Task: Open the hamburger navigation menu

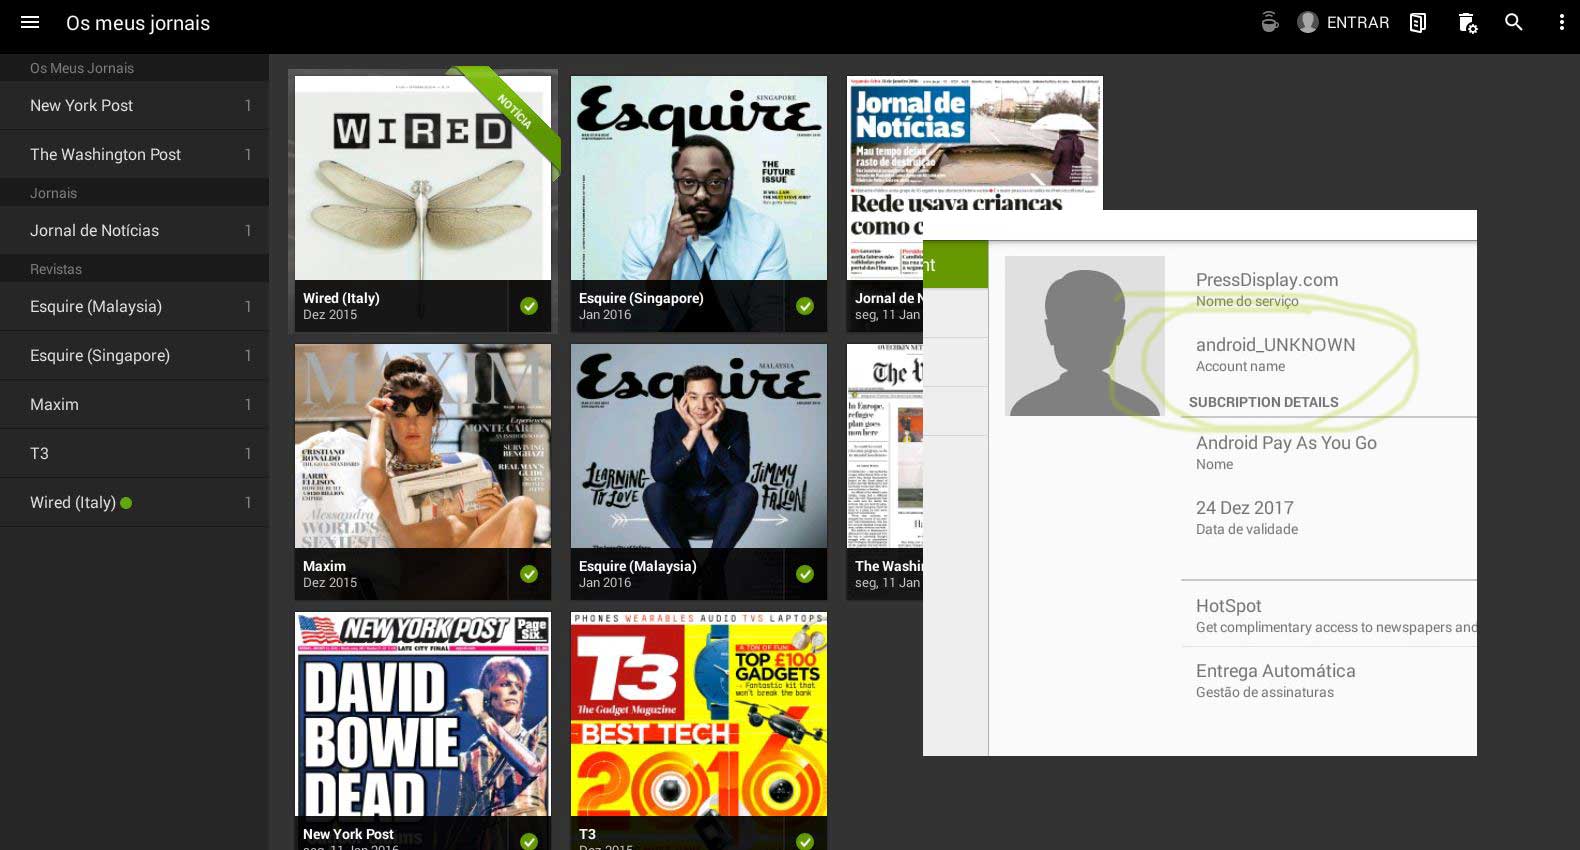Action: coord(30,22)
